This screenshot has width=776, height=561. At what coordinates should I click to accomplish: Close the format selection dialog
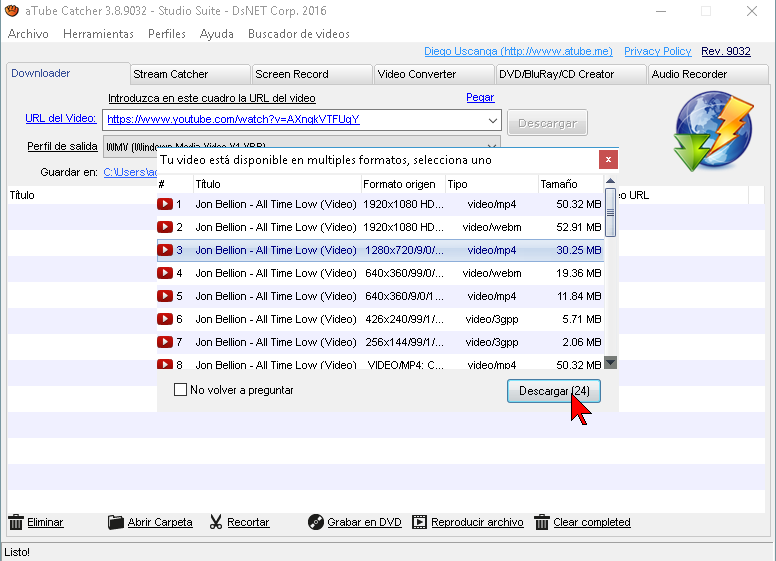pos(608,159)
